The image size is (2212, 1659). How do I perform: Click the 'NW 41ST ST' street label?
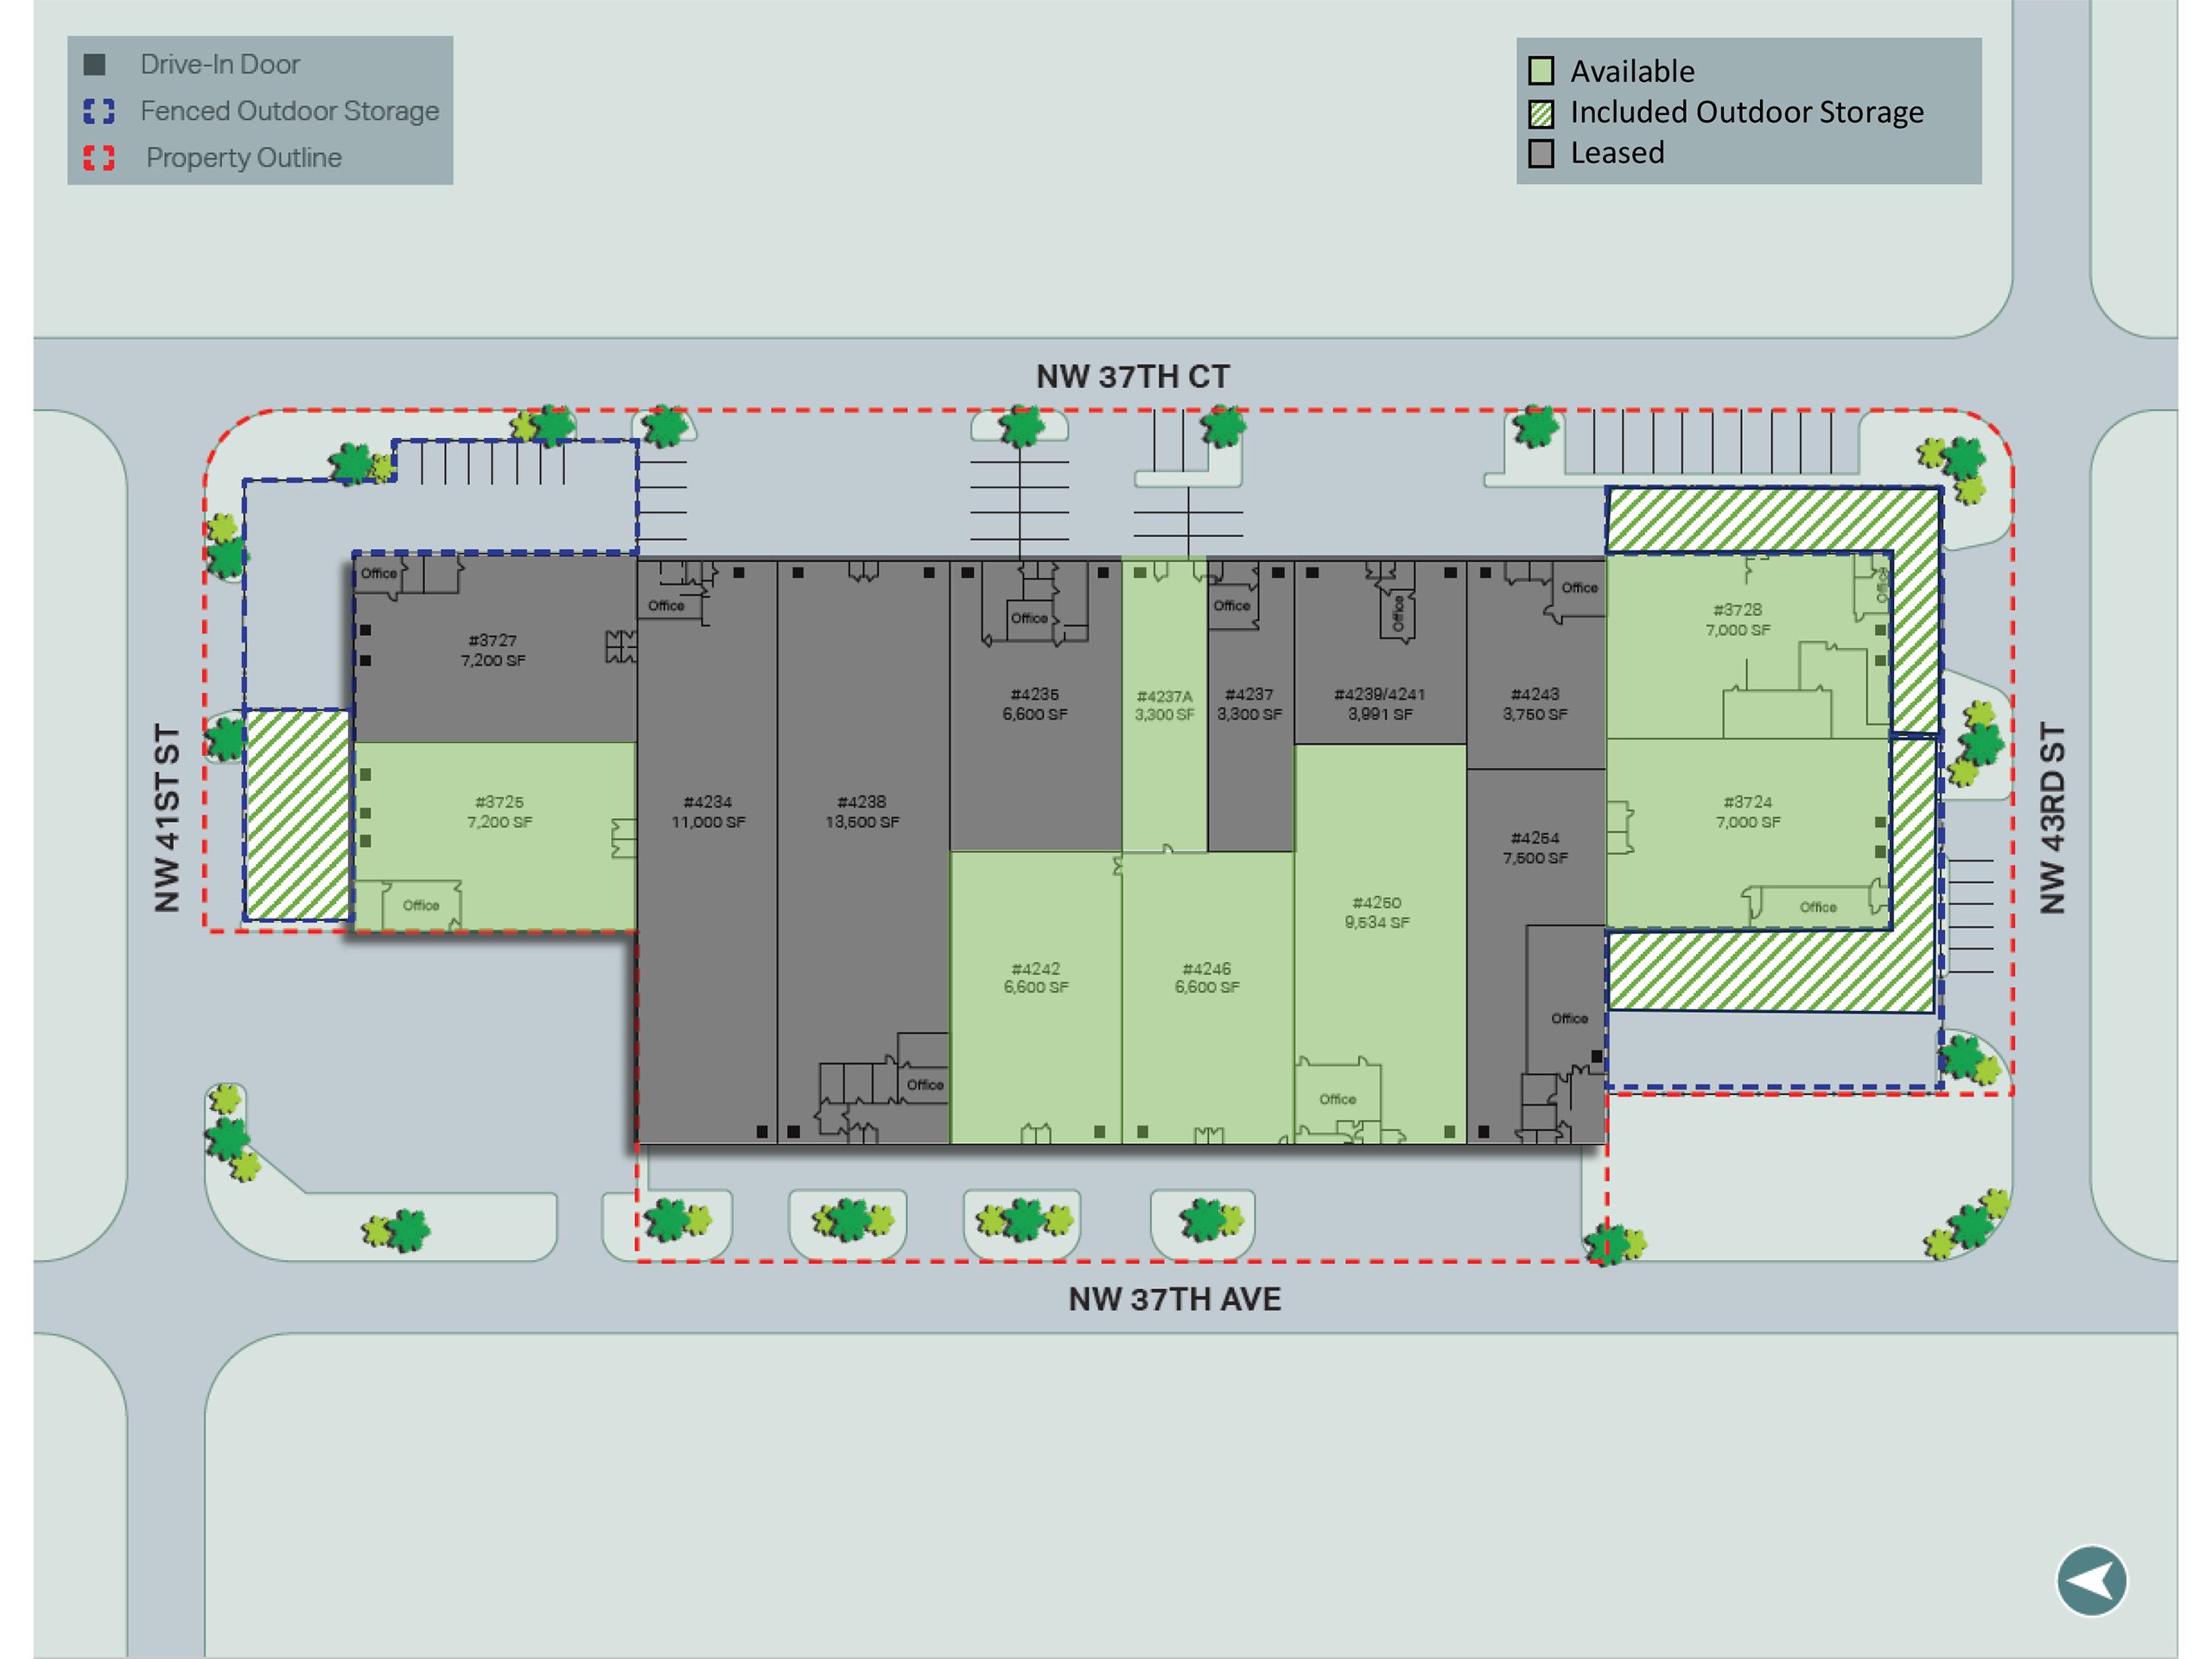(167, 818)
